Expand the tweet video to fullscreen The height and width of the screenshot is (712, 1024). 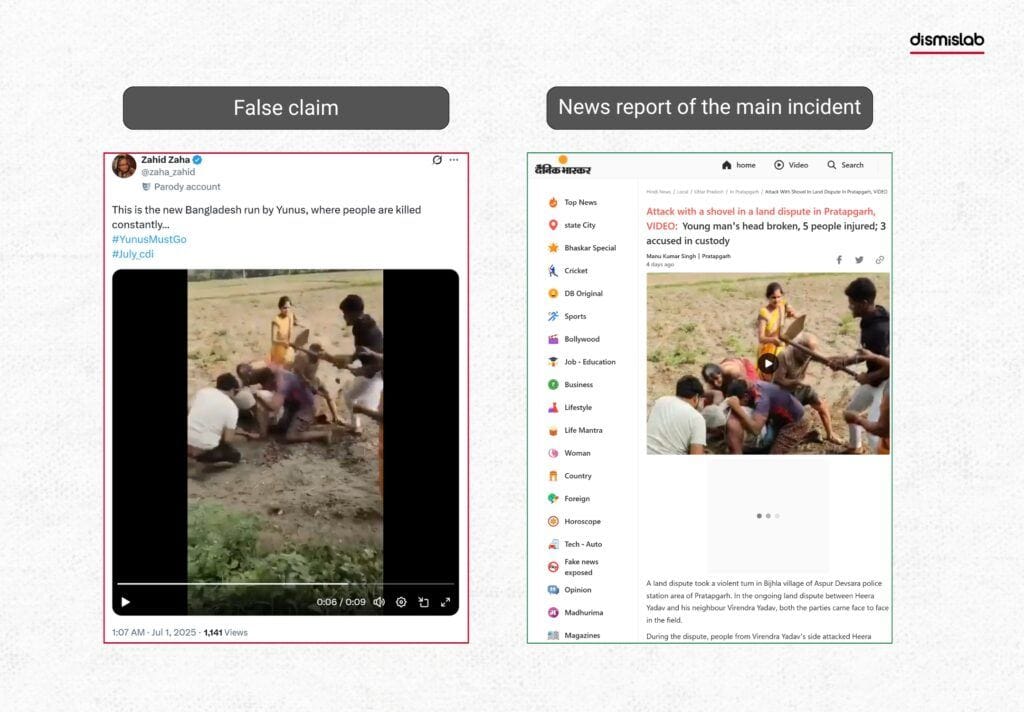(x=445, y=602)
